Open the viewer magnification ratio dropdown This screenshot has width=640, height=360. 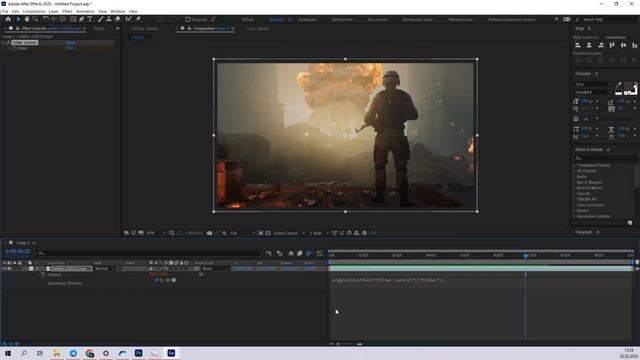pyautogui.click(x=156, y=233)
